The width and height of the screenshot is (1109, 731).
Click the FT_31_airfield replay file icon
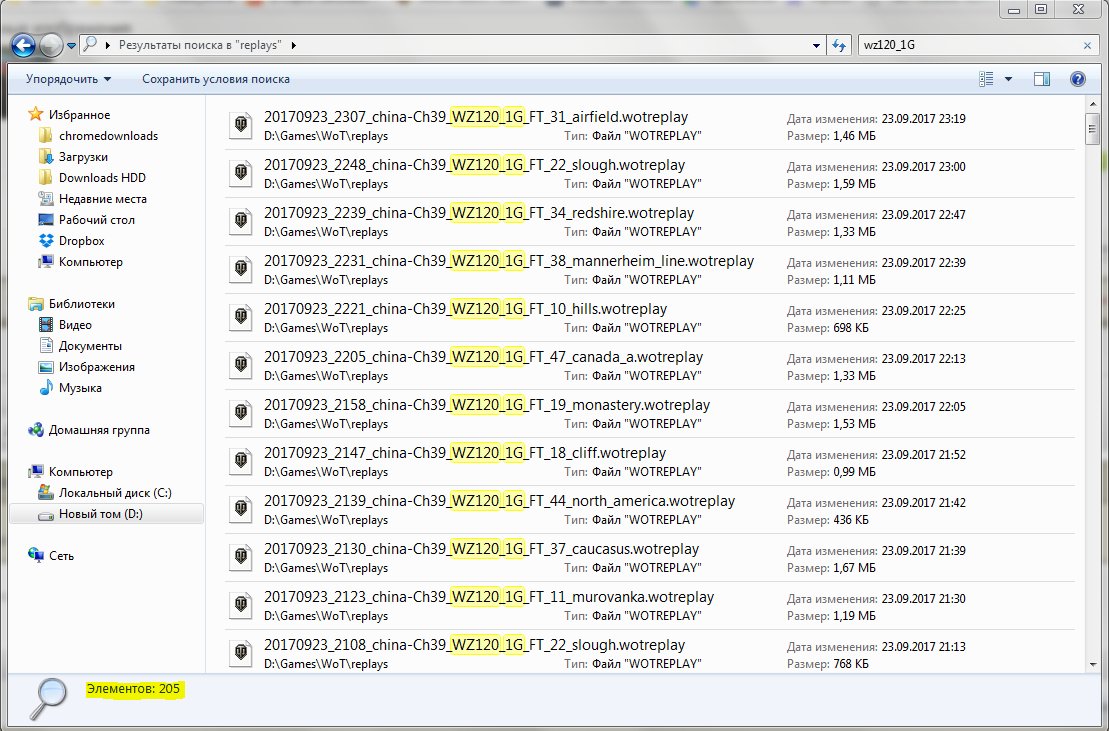tap(241, 126)
